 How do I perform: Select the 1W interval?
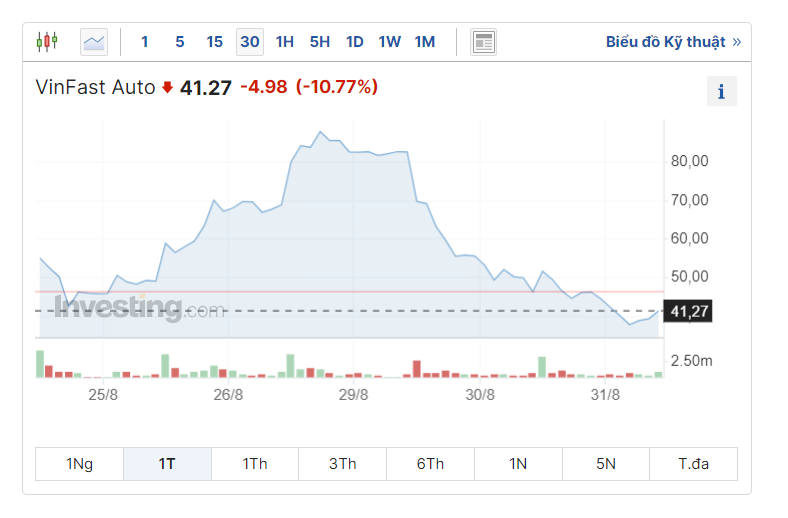[390, 42]
